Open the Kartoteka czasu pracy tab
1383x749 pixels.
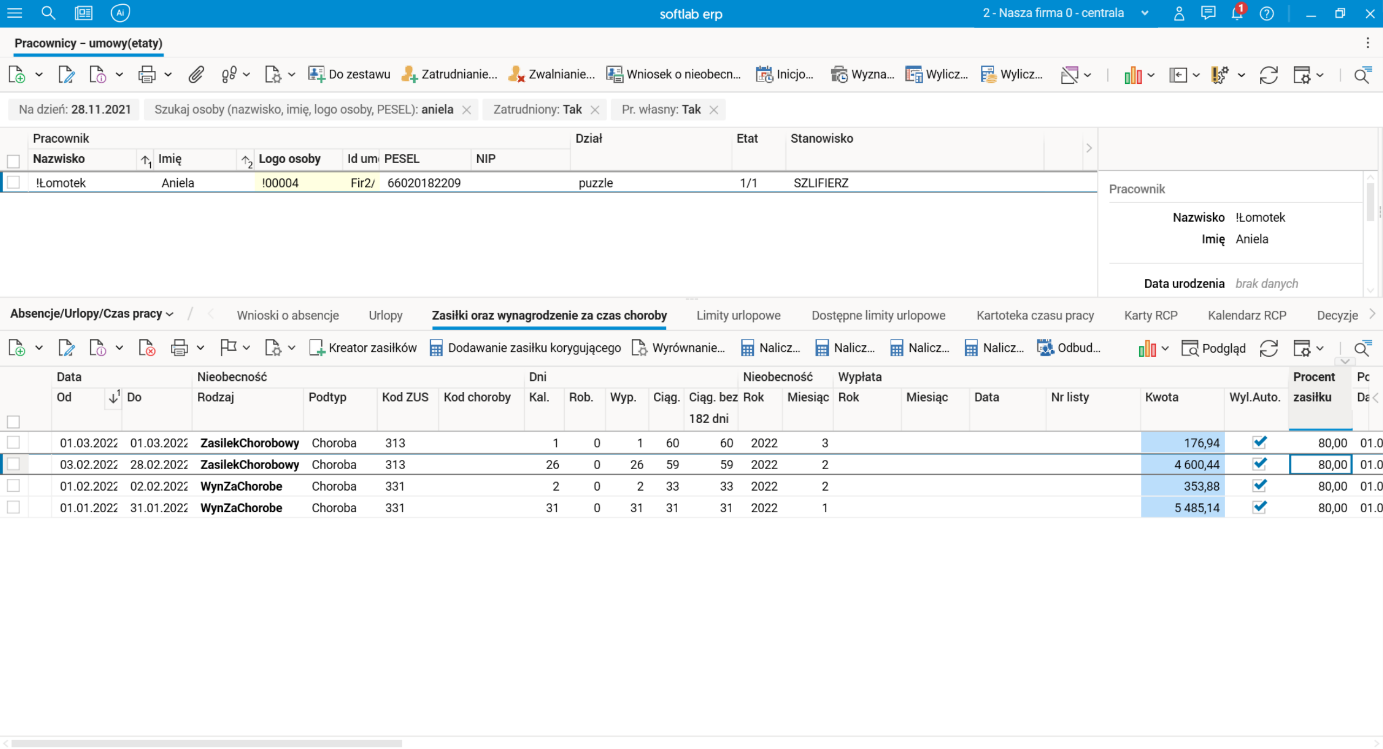(x=1035, y=315)
